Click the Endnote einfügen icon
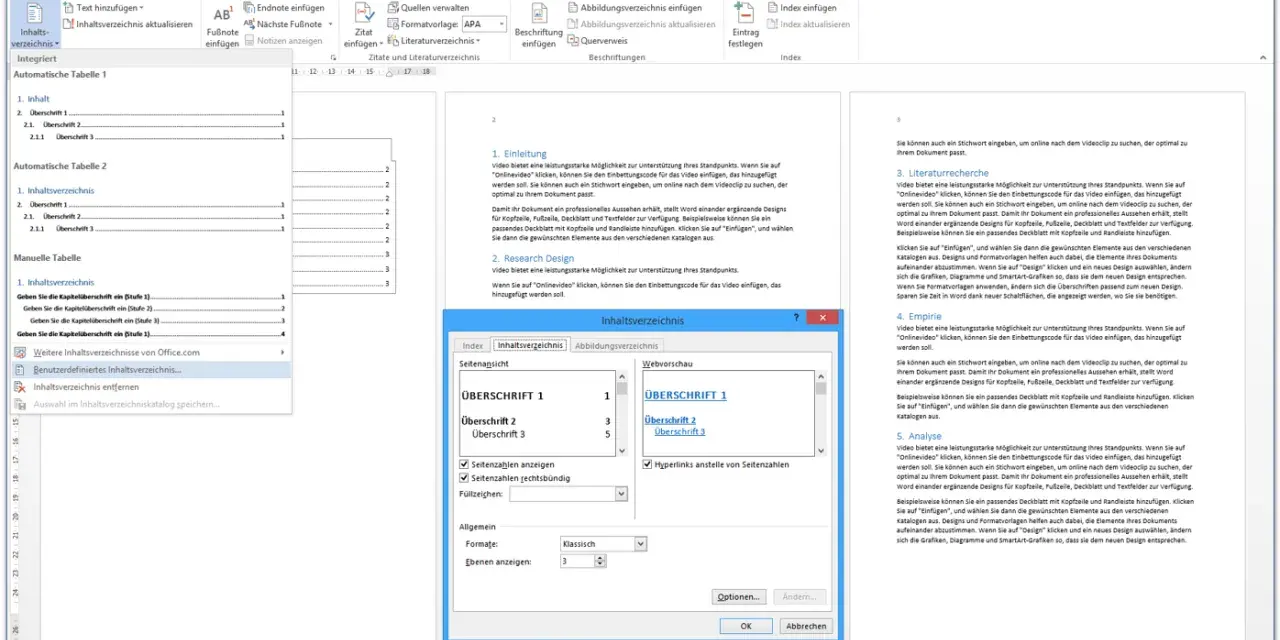The height and width of the screenshot is (640, 1280). (249, 7)
